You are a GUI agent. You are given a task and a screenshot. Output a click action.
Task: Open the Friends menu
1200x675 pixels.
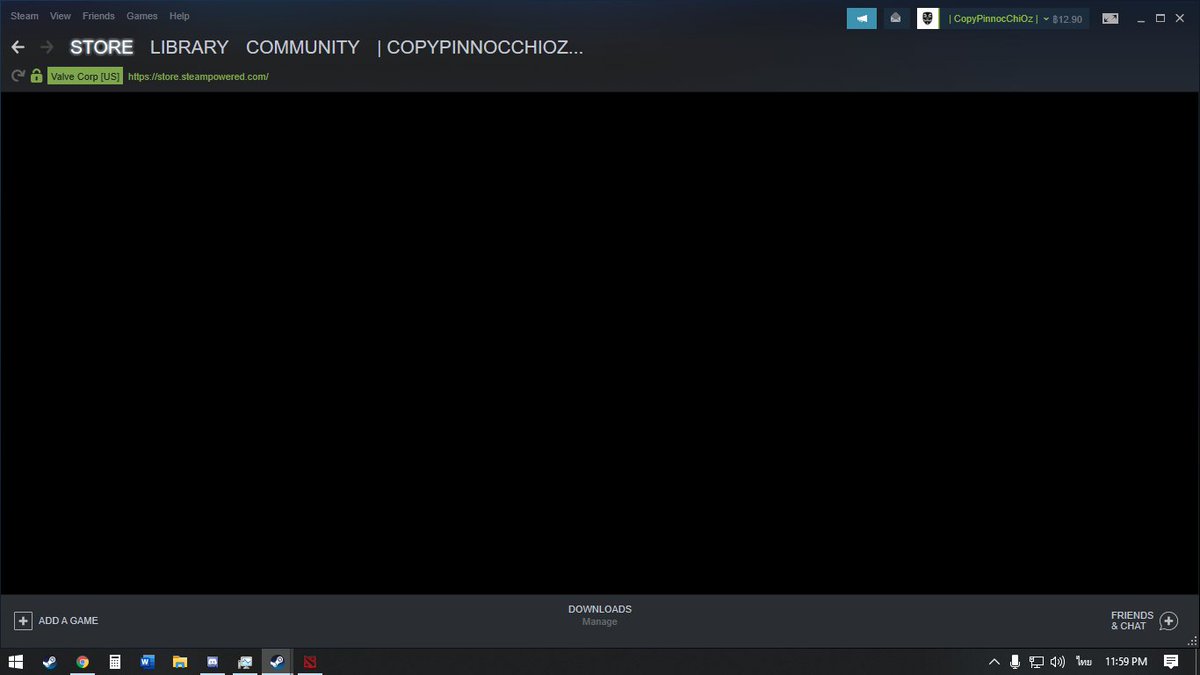coord(99,16)
